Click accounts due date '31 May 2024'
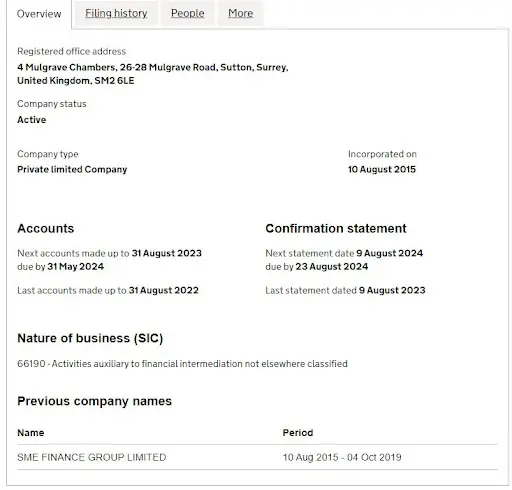The height and width of the screenshot is (490, 512). 76,266
